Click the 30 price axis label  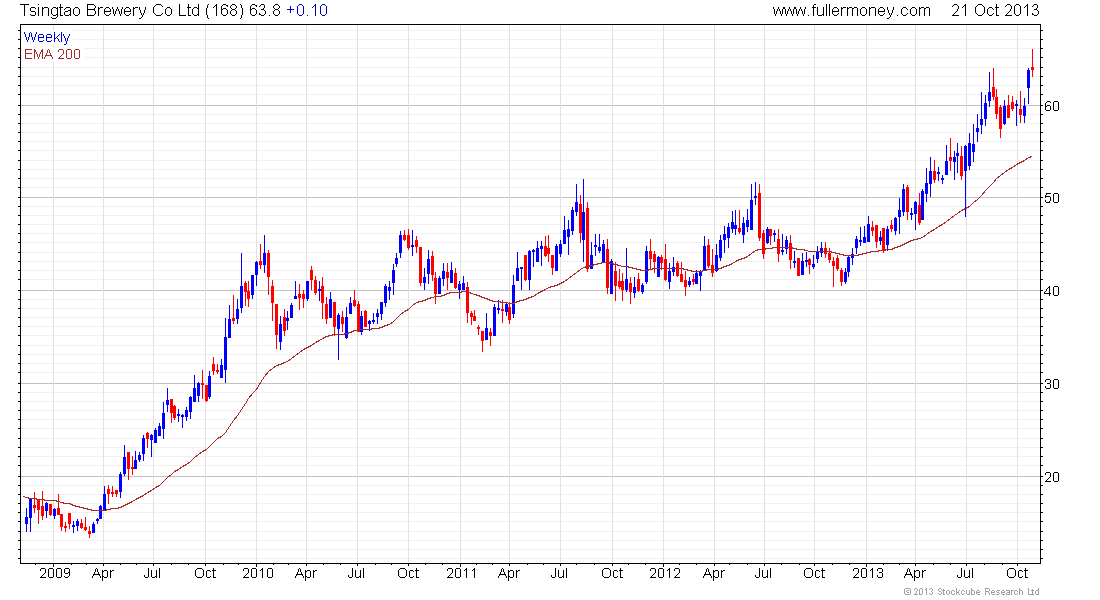click(1052, 384)
